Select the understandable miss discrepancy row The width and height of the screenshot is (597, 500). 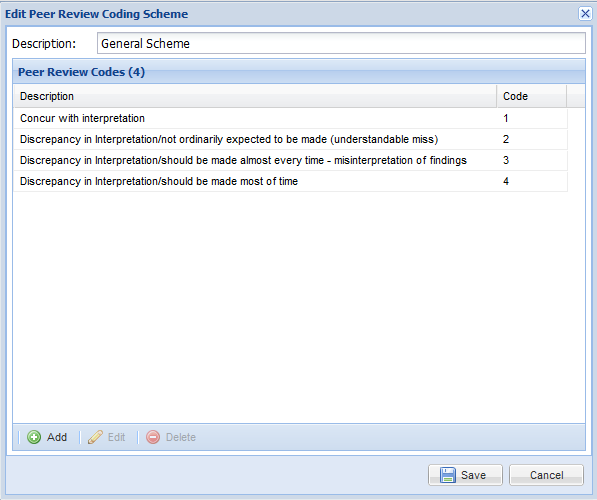[291, 139]
